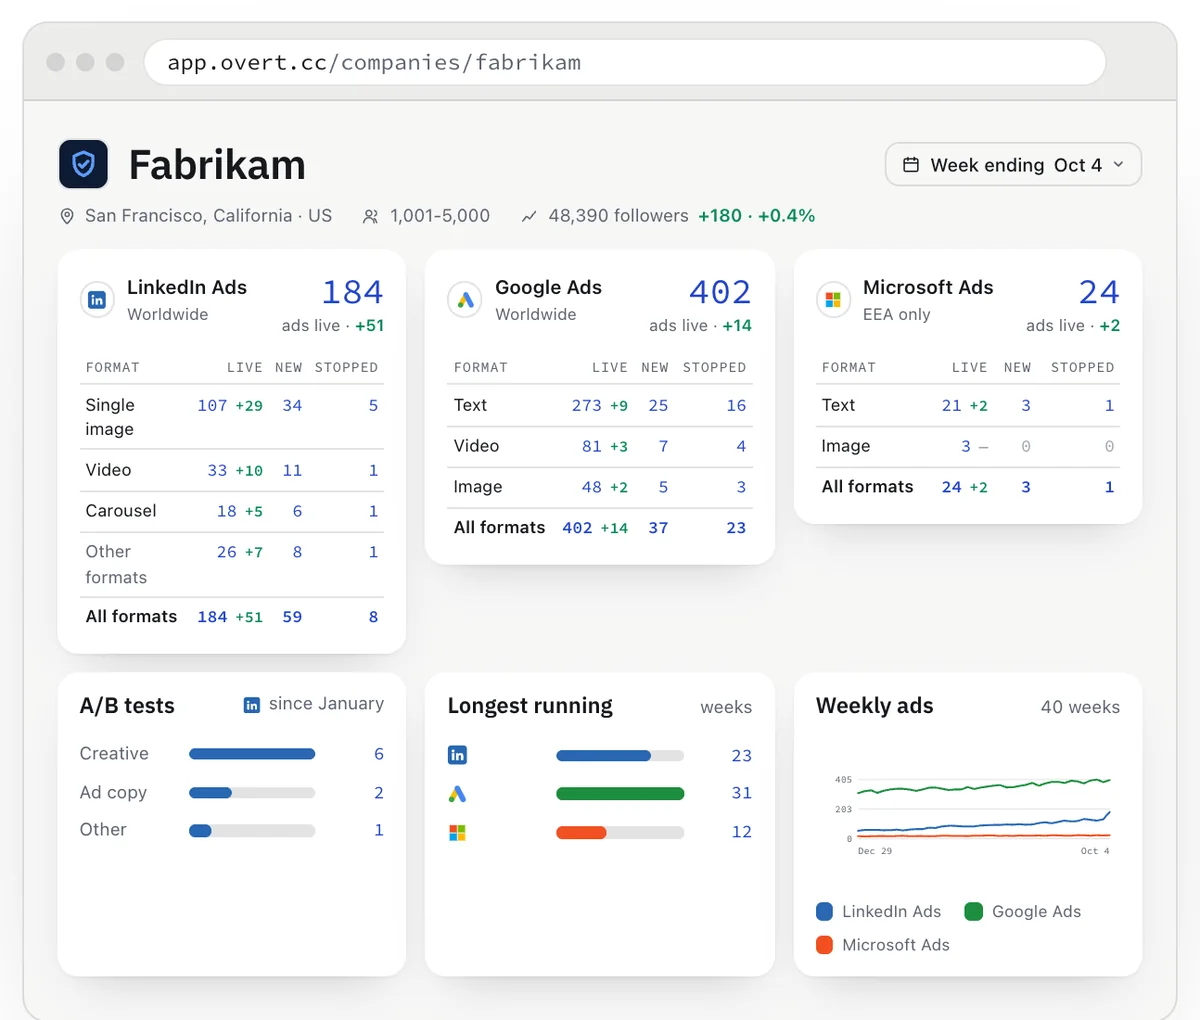Click Text row in Google Ads table
The width and height of the screenshot is (1200, 1020).
tap(600, 405)
